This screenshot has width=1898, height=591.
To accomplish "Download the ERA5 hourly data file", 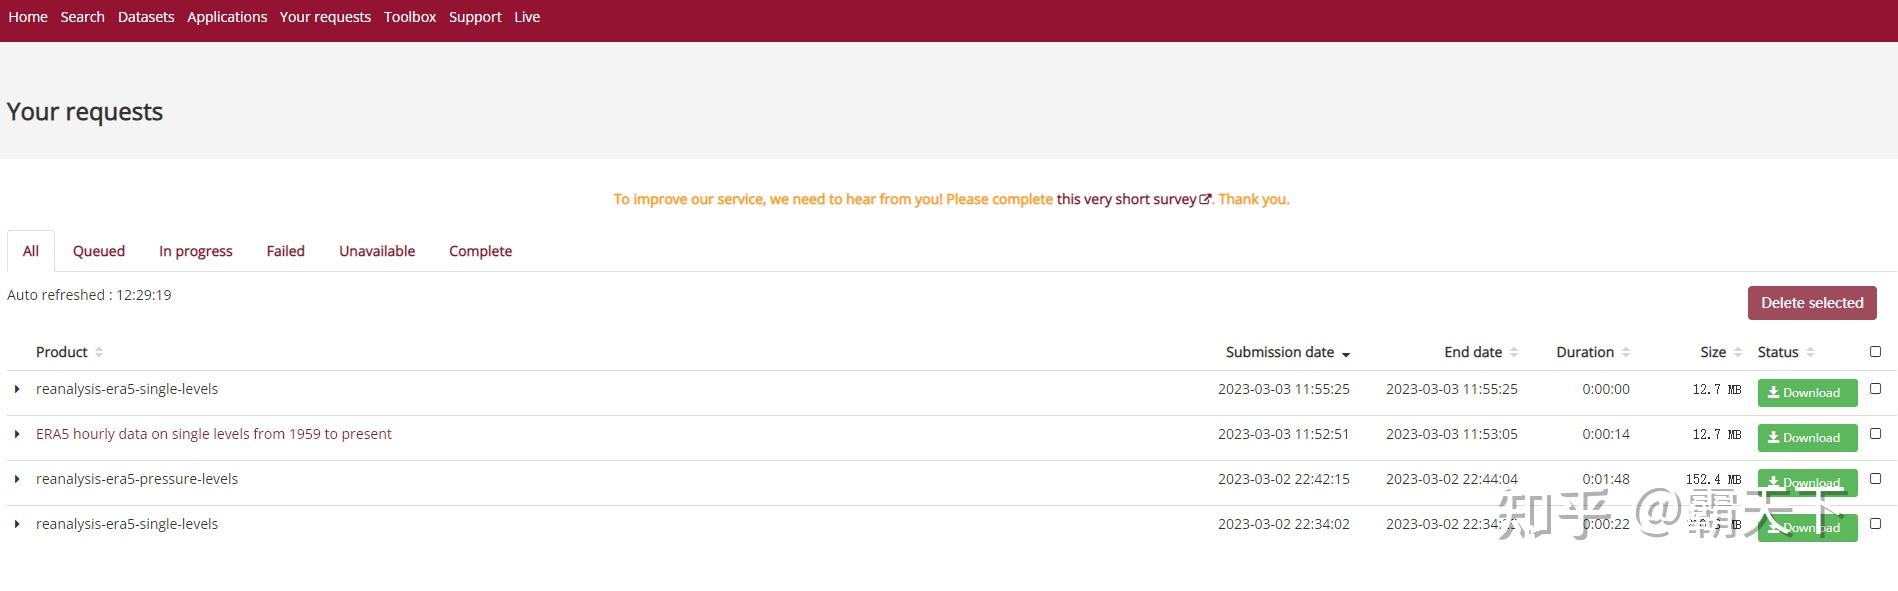I will click(1807, 438).
